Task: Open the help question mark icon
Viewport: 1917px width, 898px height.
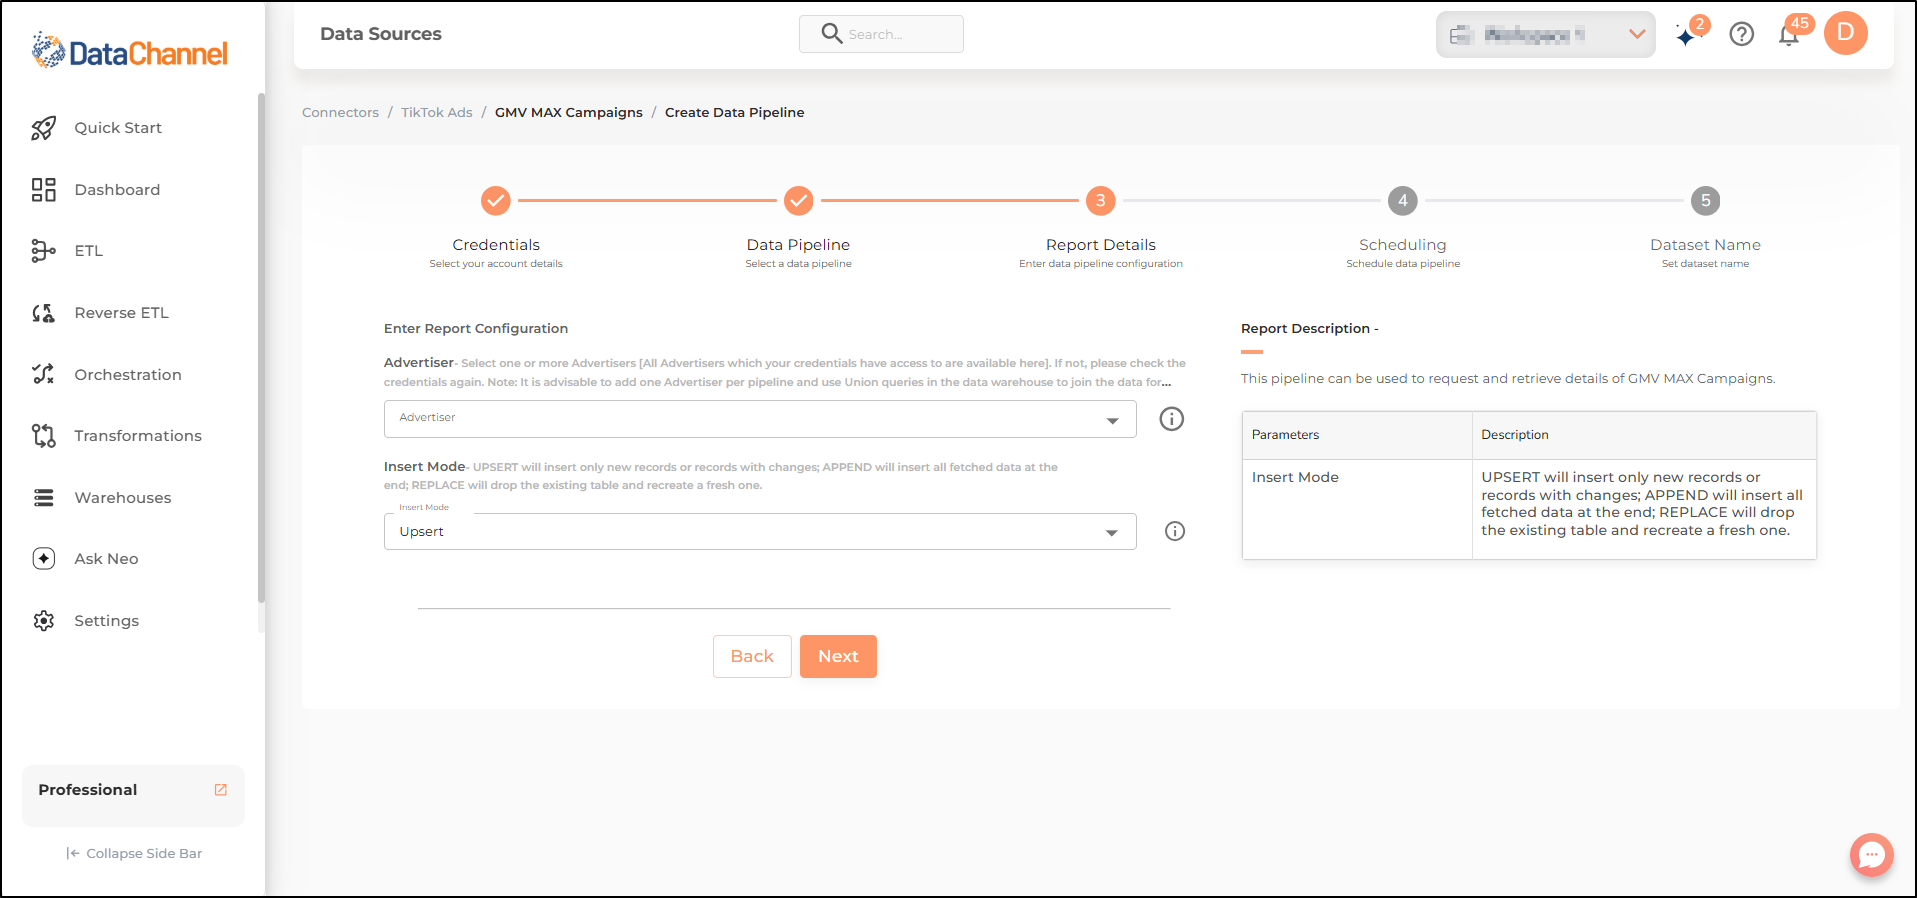Action: pos(1742,35)
